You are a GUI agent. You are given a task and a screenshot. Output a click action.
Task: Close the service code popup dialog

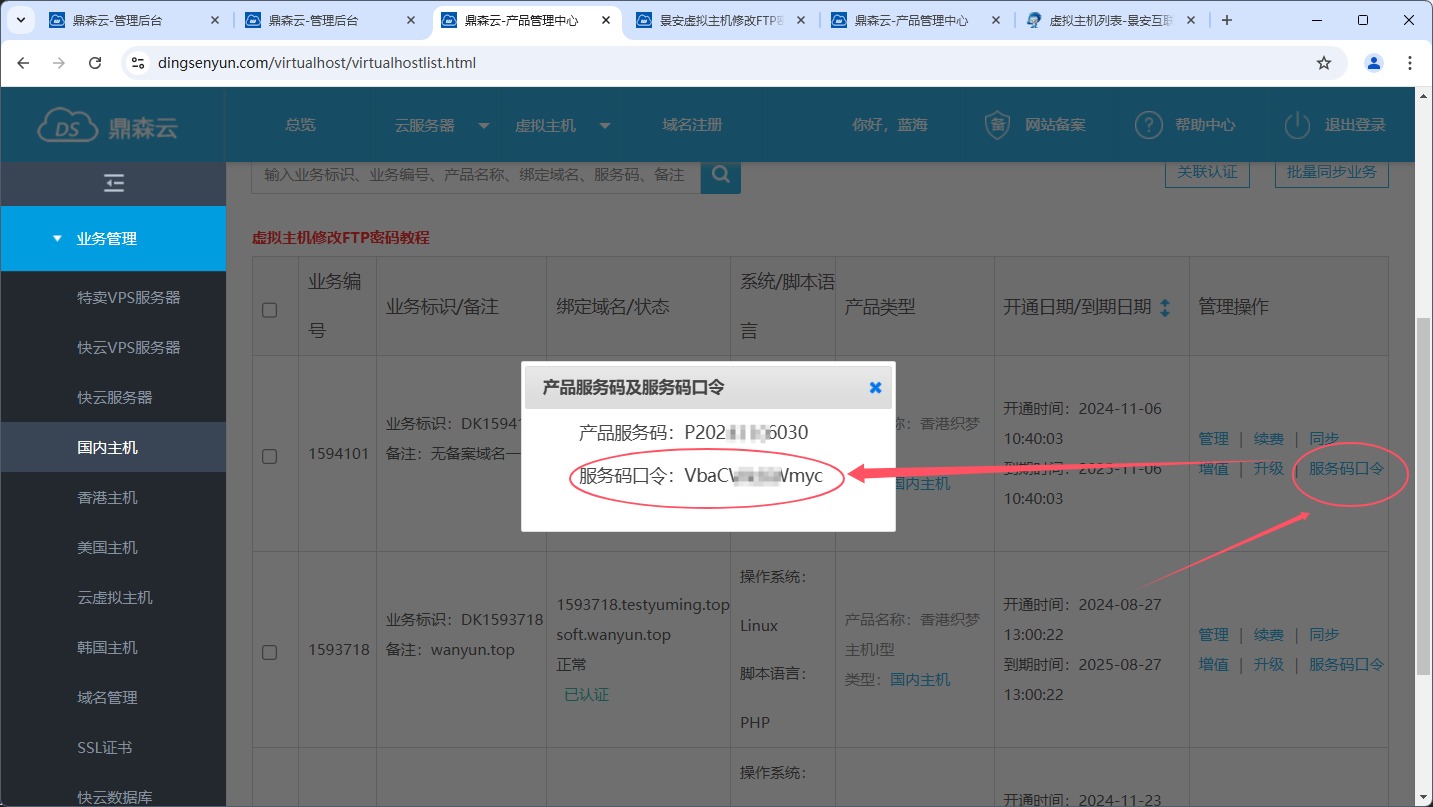(875, 387)
